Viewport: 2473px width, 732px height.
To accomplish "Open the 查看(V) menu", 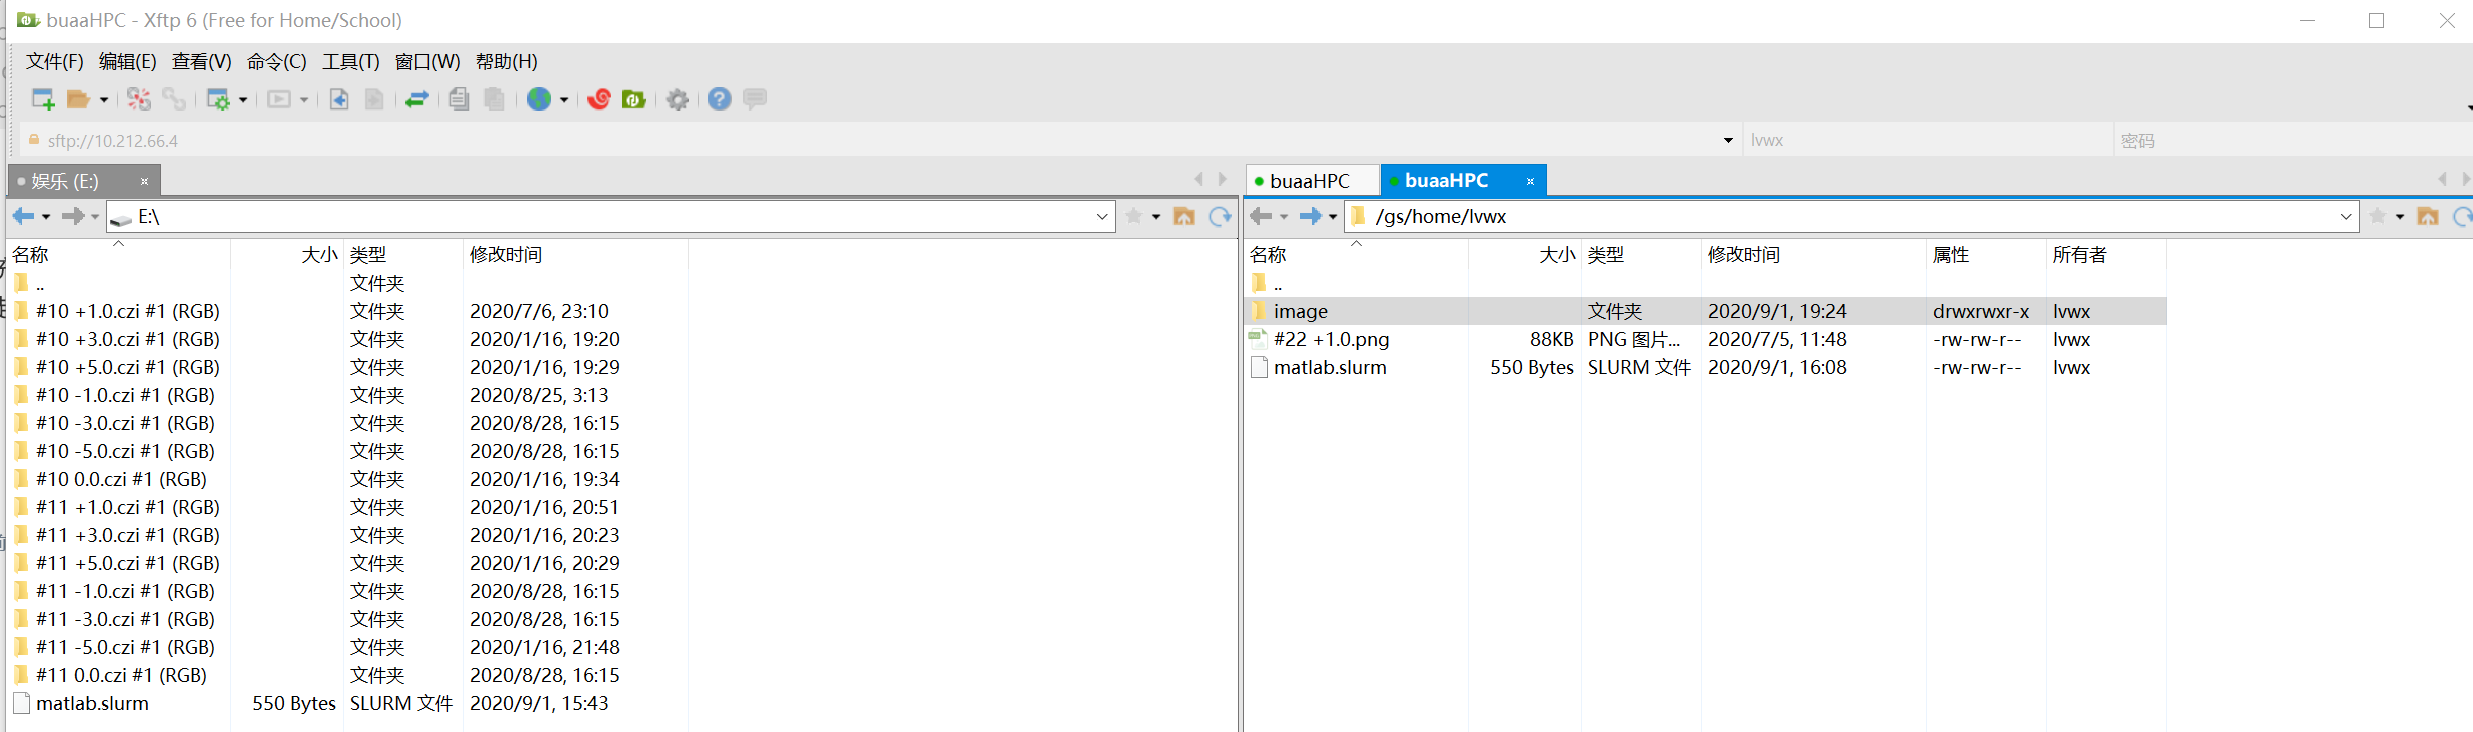I will 202,62.
